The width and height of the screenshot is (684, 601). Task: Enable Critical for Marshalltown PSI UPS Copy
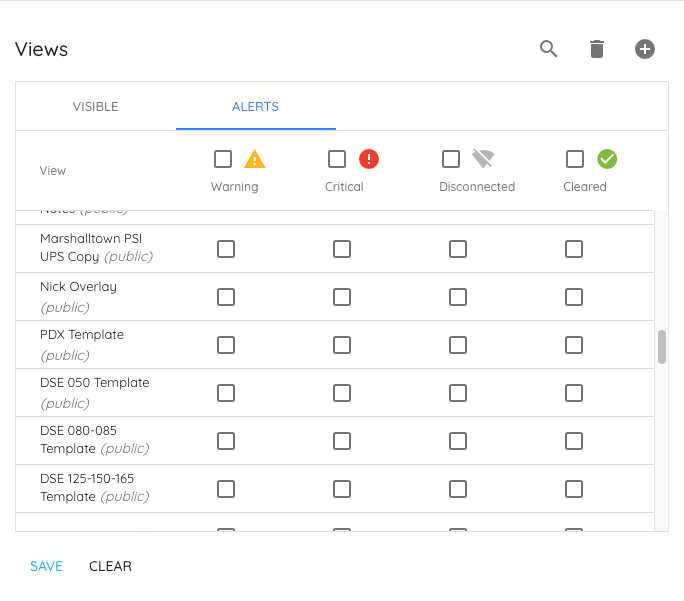342,249
